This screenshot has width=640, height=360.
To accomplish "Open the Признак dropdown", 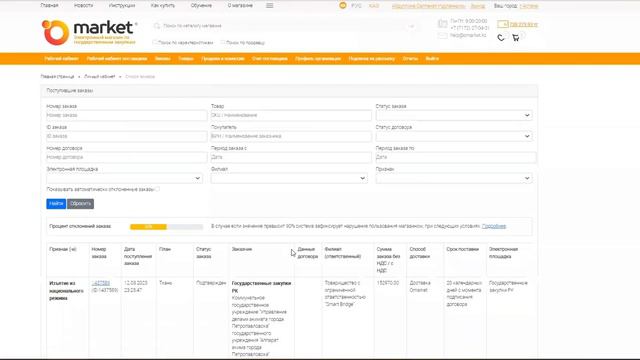I will [x=454, y=178].
